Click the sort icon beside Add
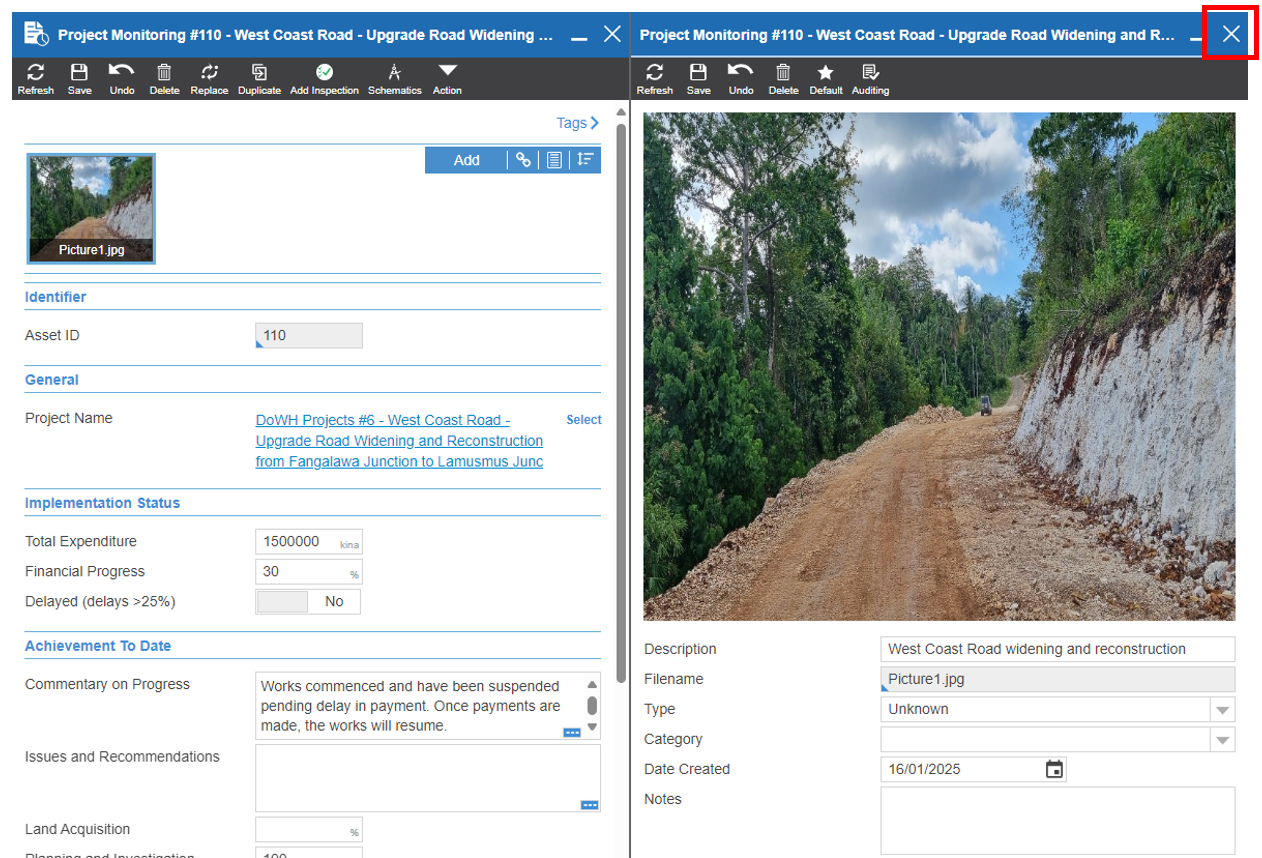This screenshot has width=1262, height=858. [x=585, y=160]
